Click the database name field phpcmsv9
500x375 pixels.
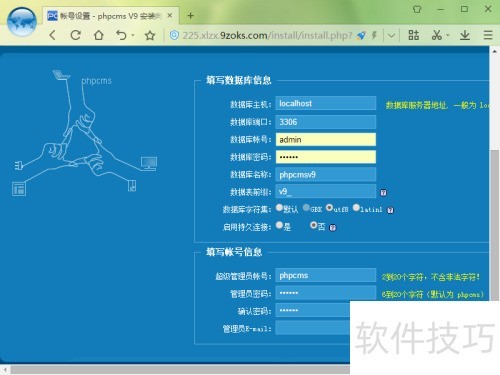(326, 174)
